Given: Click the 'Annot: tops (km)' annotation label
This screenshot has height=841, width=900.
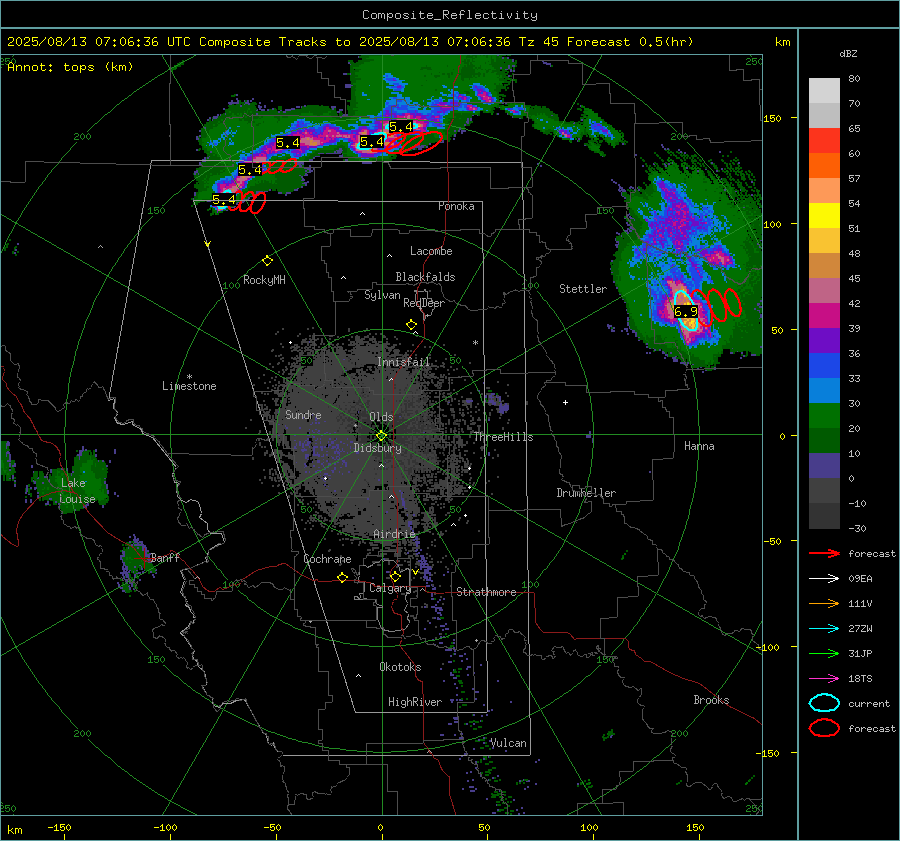Looking at the screenshot, I should pos(70,67).
